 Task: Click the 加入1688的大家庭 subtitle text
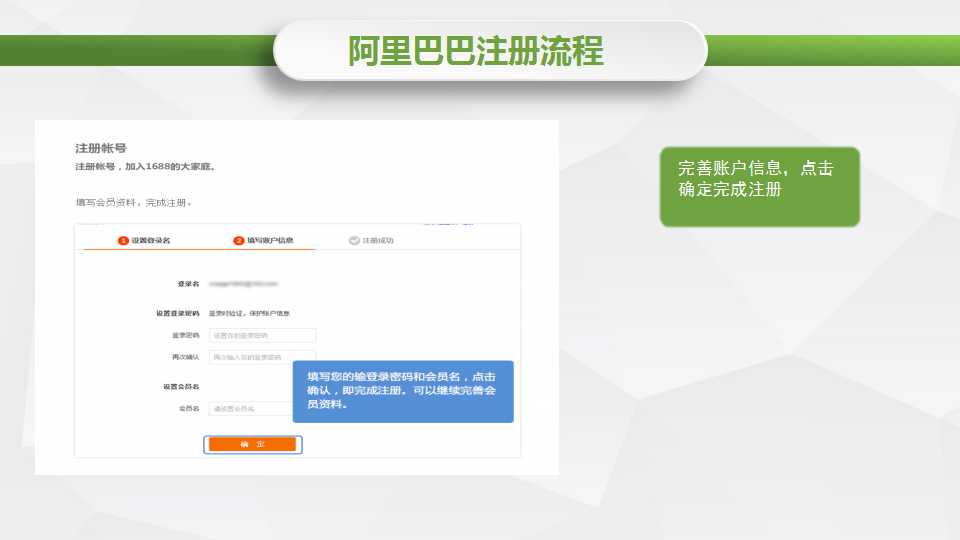pos(145,166)
